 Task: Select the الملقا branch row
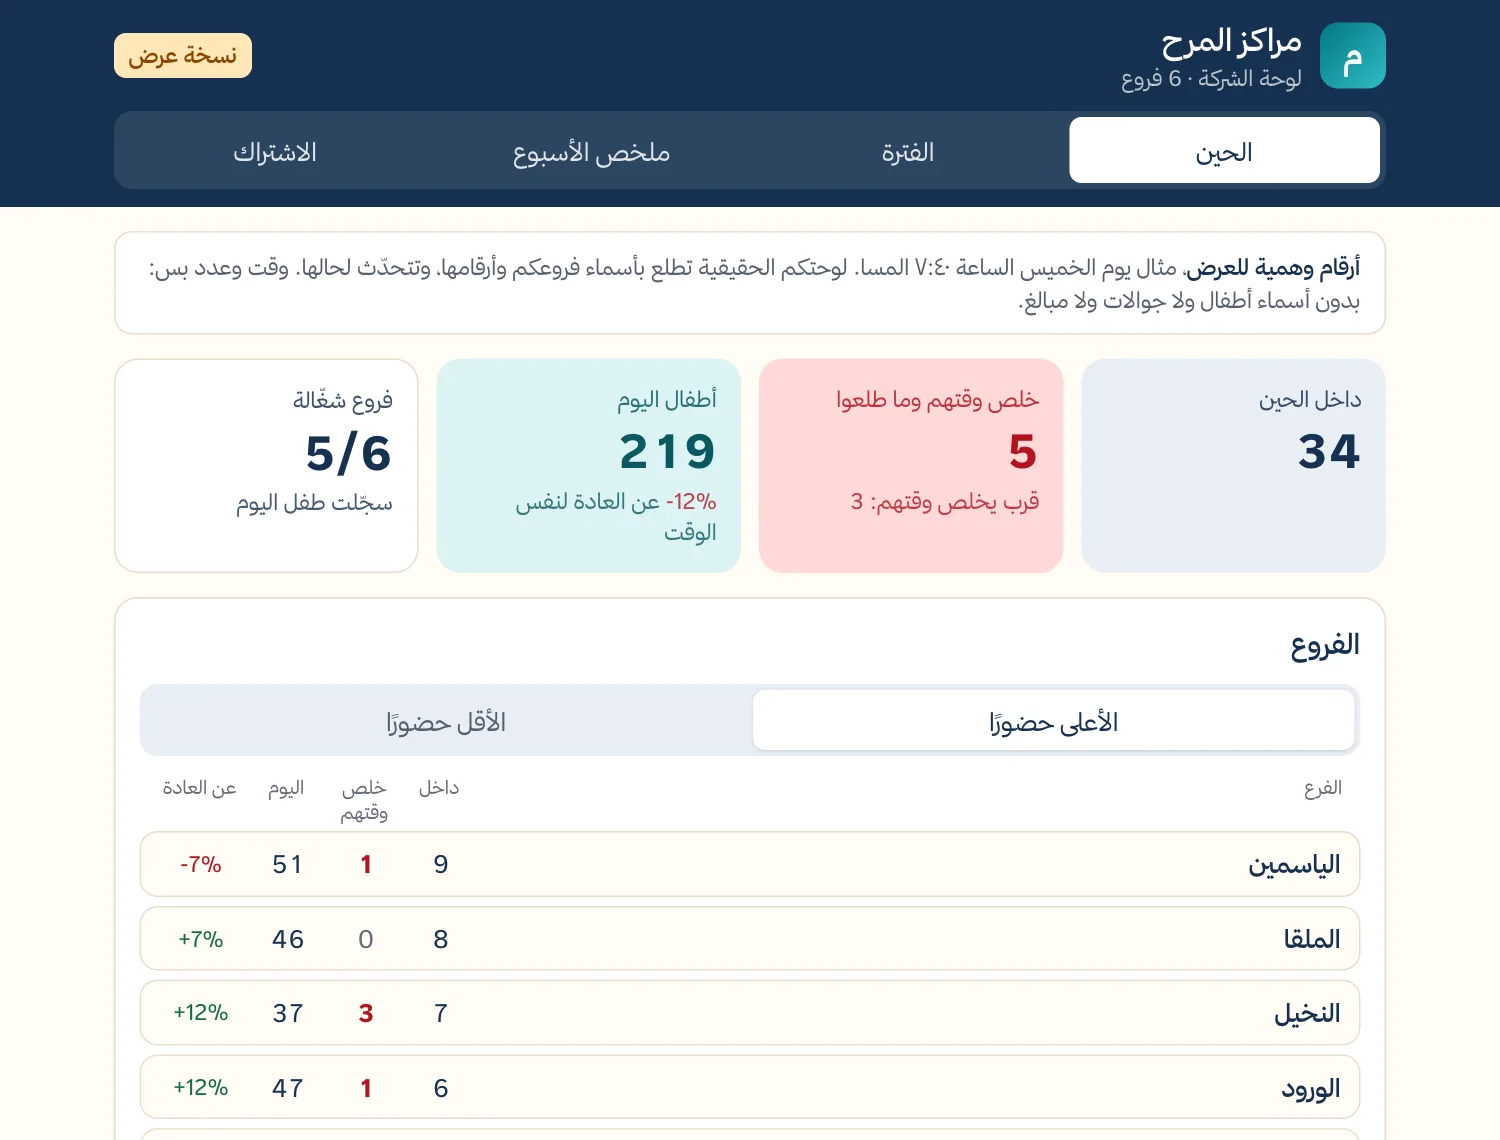[750, 938]
